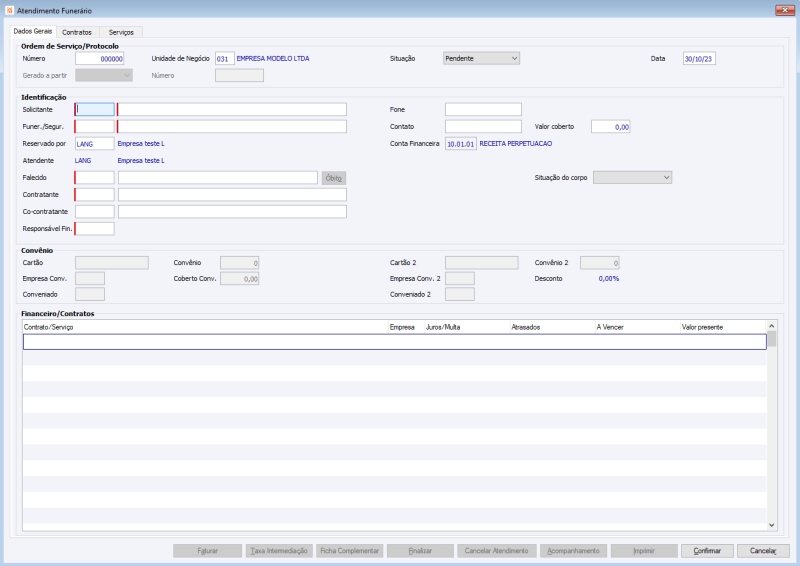
Task: Click the disabled Número field beside Gerado a partir
Action: pos(239,76)
